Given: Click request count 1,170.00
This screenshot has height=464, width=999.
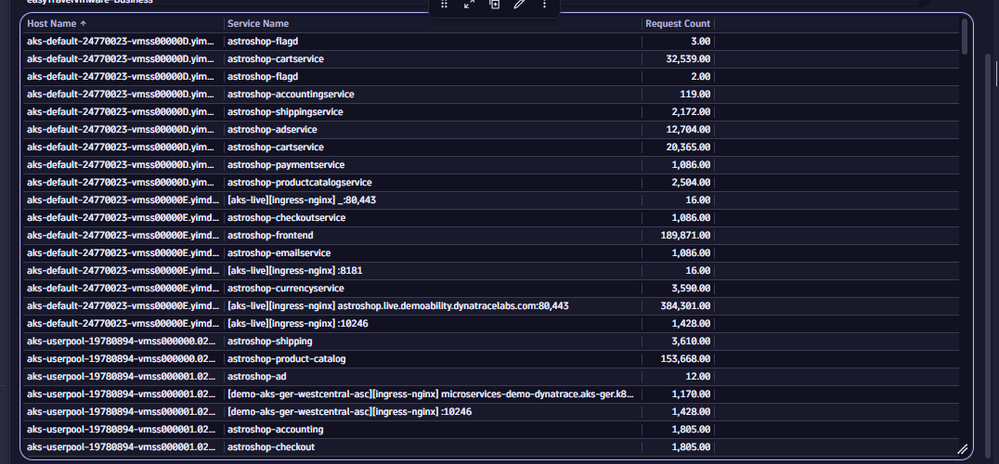Looking at the screenshot, I should 691,395.
